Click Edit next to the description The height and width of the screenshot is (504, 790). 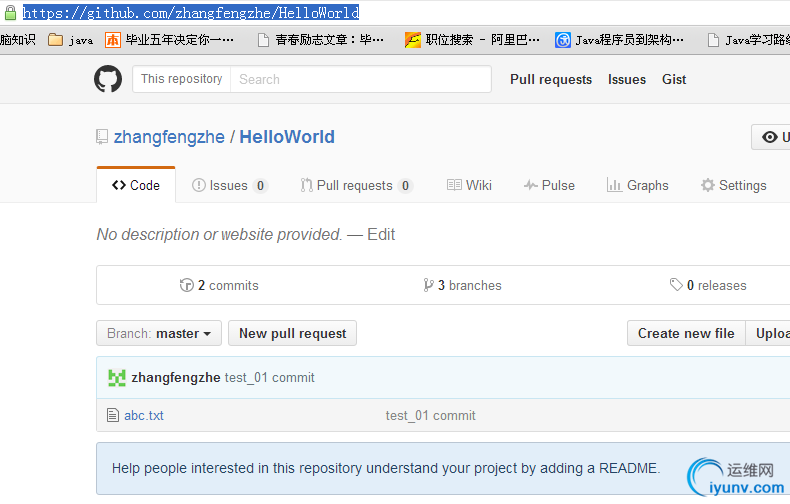[381, 234]
